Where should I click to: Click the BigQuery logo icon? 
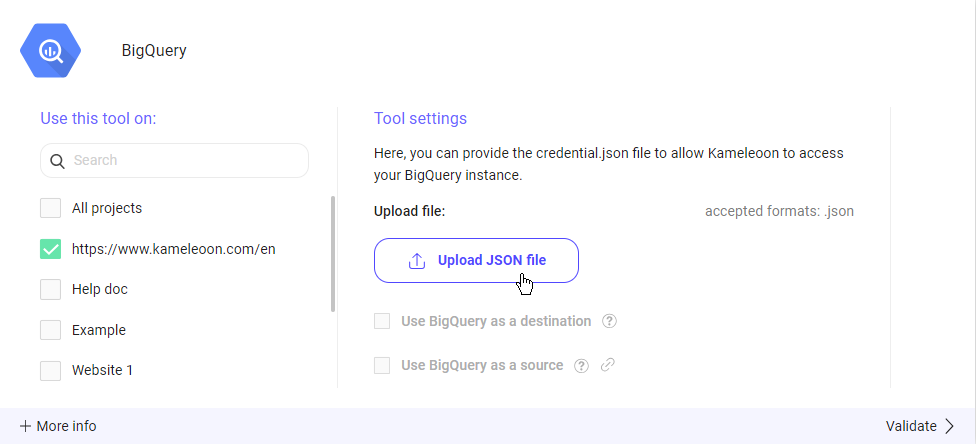pyautogui.click(x=50, y=50)
